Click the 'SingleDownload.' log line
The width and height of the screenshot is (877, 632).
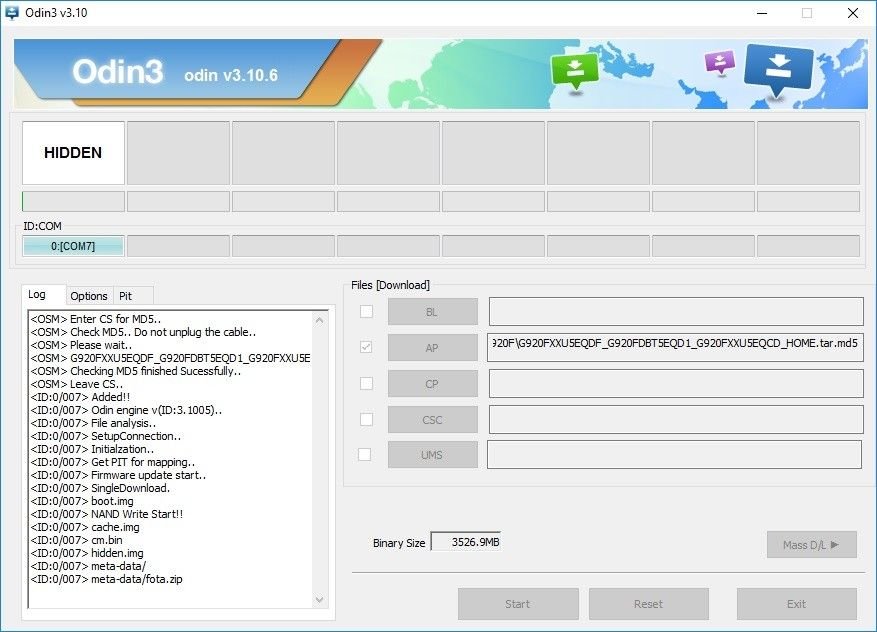[x=100, y=488]
